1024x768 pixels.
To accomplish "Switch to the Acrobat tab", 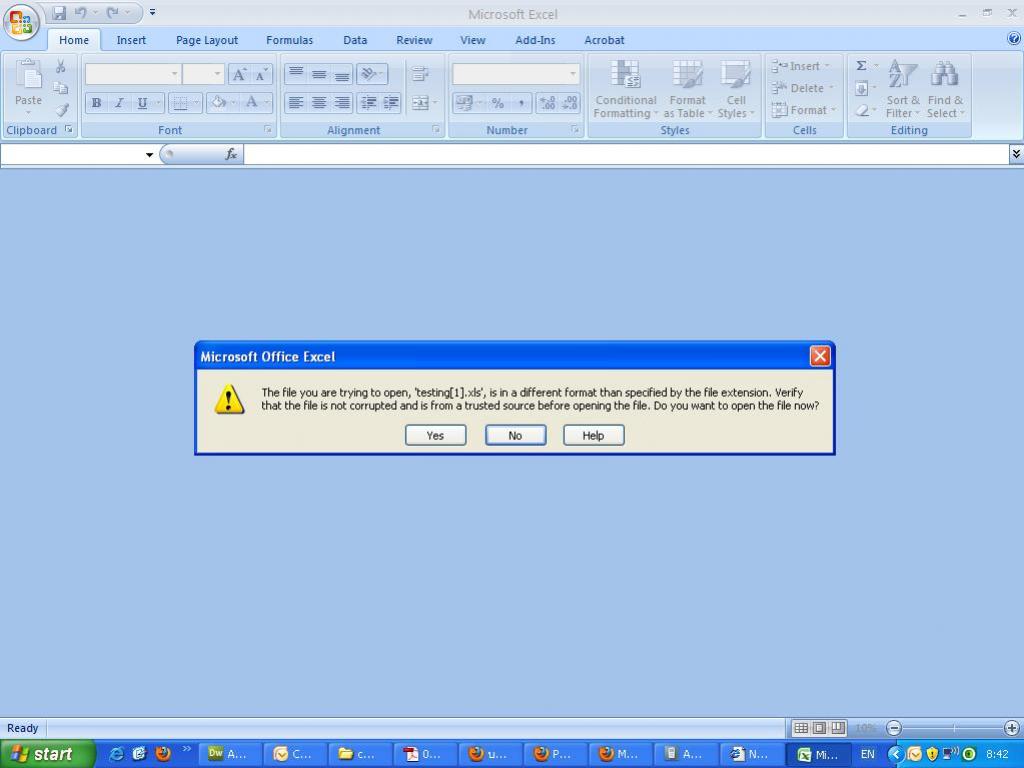I will click(x=604, y=40).
